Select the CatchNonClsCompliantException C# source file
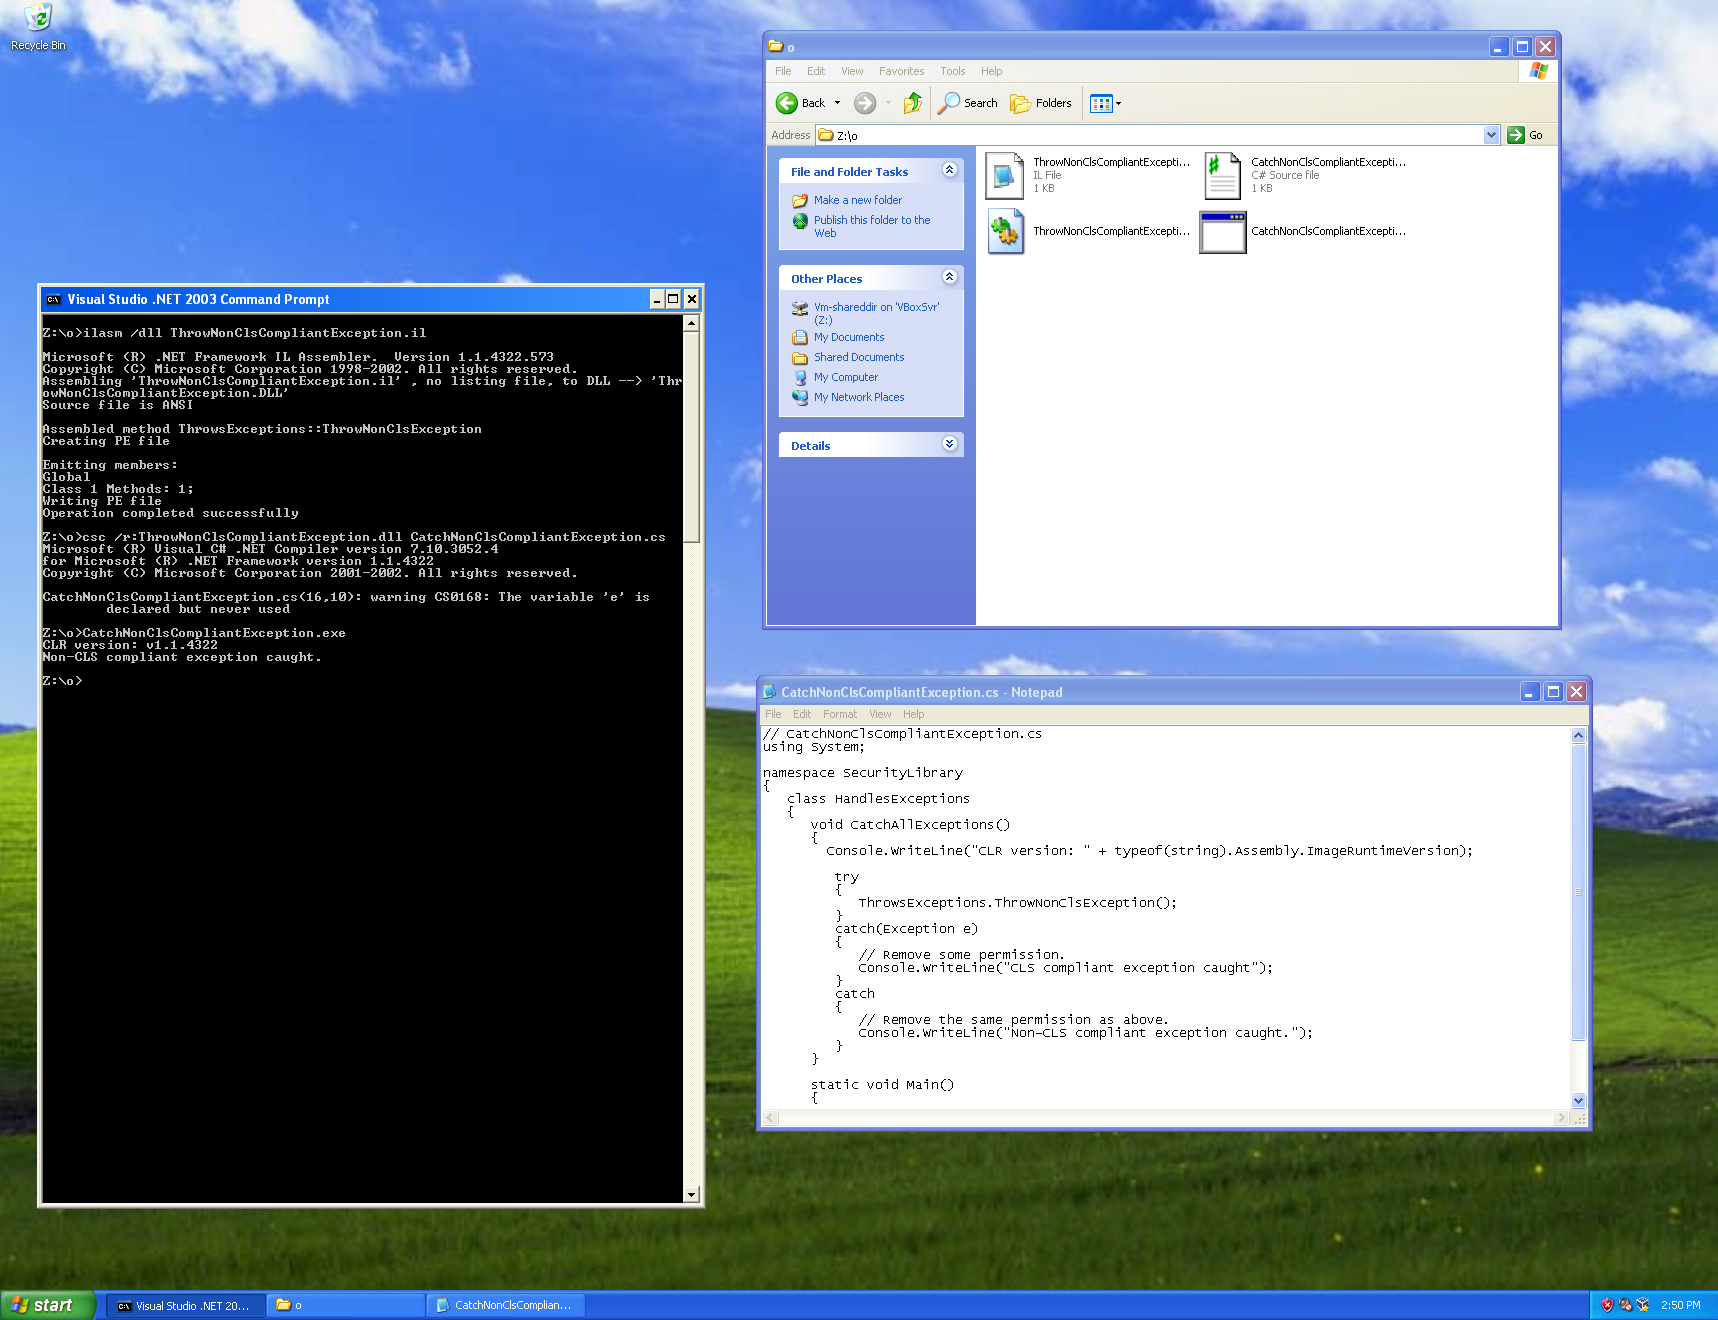Image resolution: width=1718 pixels, height=1320 pixels. pos(1222,176)
